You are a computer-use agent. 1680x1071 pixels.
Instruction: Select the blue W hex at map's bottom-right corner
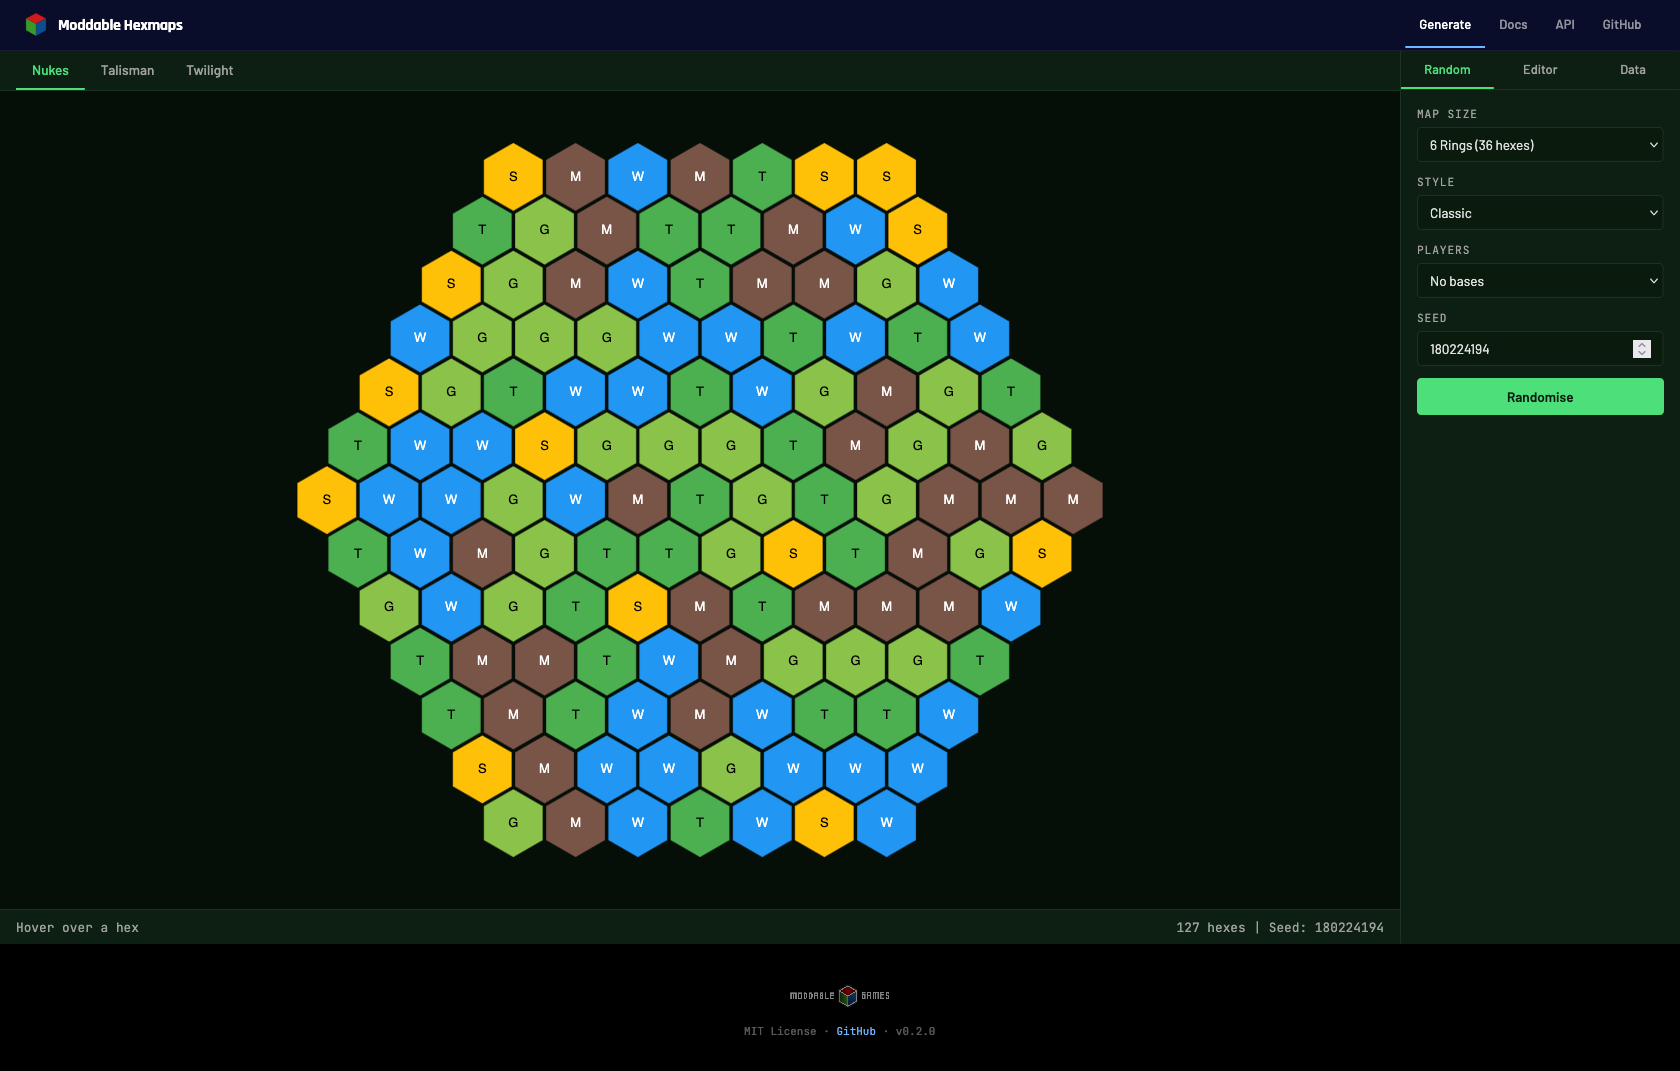[886, 822]
